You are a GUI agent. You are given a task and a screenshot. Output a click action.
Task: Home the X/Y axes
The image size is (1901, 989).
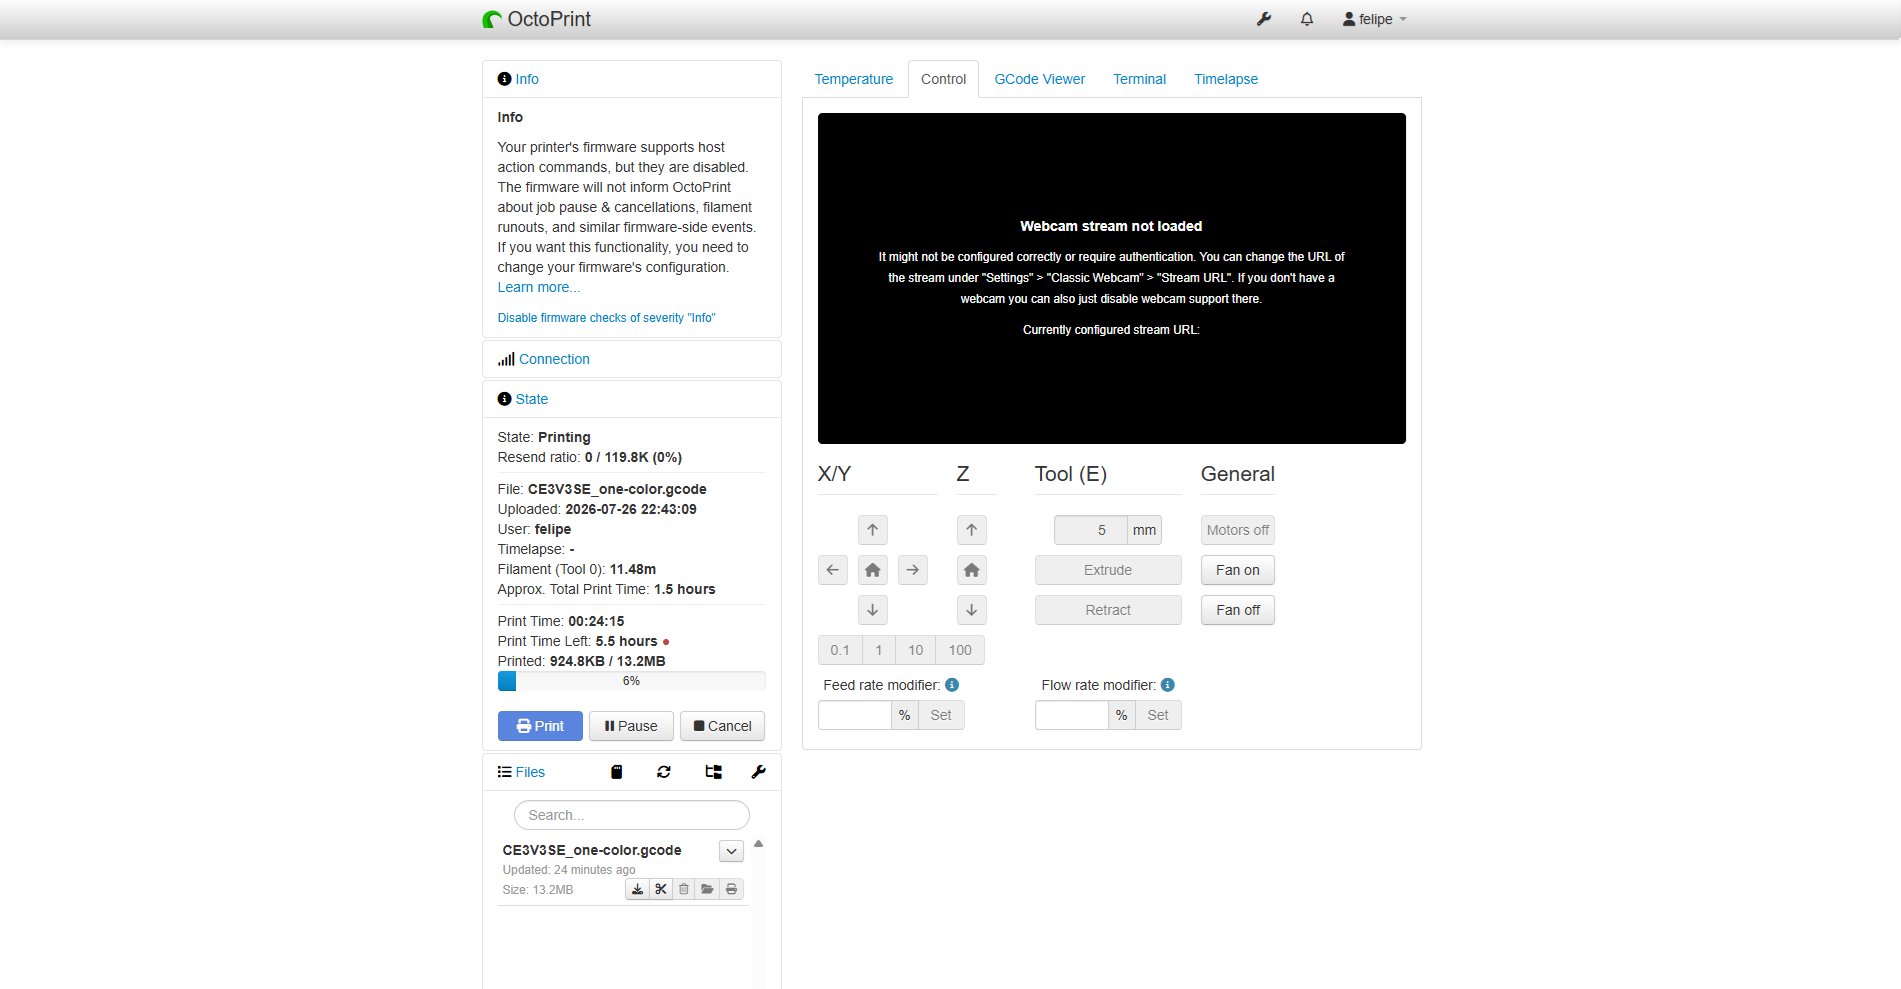[x=873, y=570]
